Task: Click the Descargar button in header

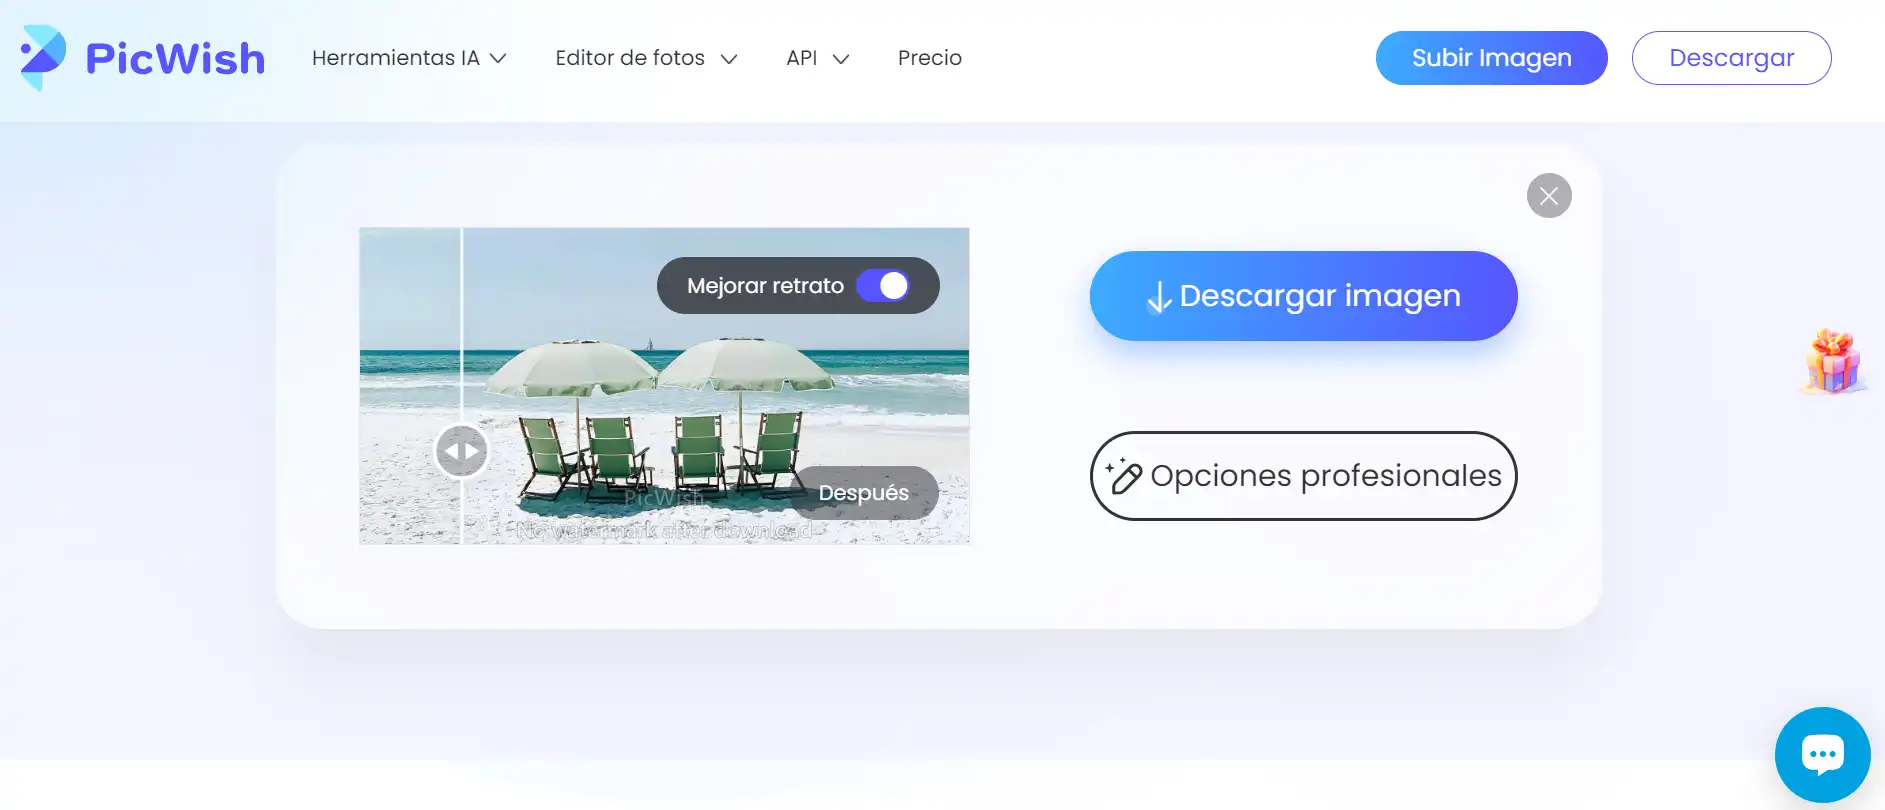Action: coord(1732,58)
